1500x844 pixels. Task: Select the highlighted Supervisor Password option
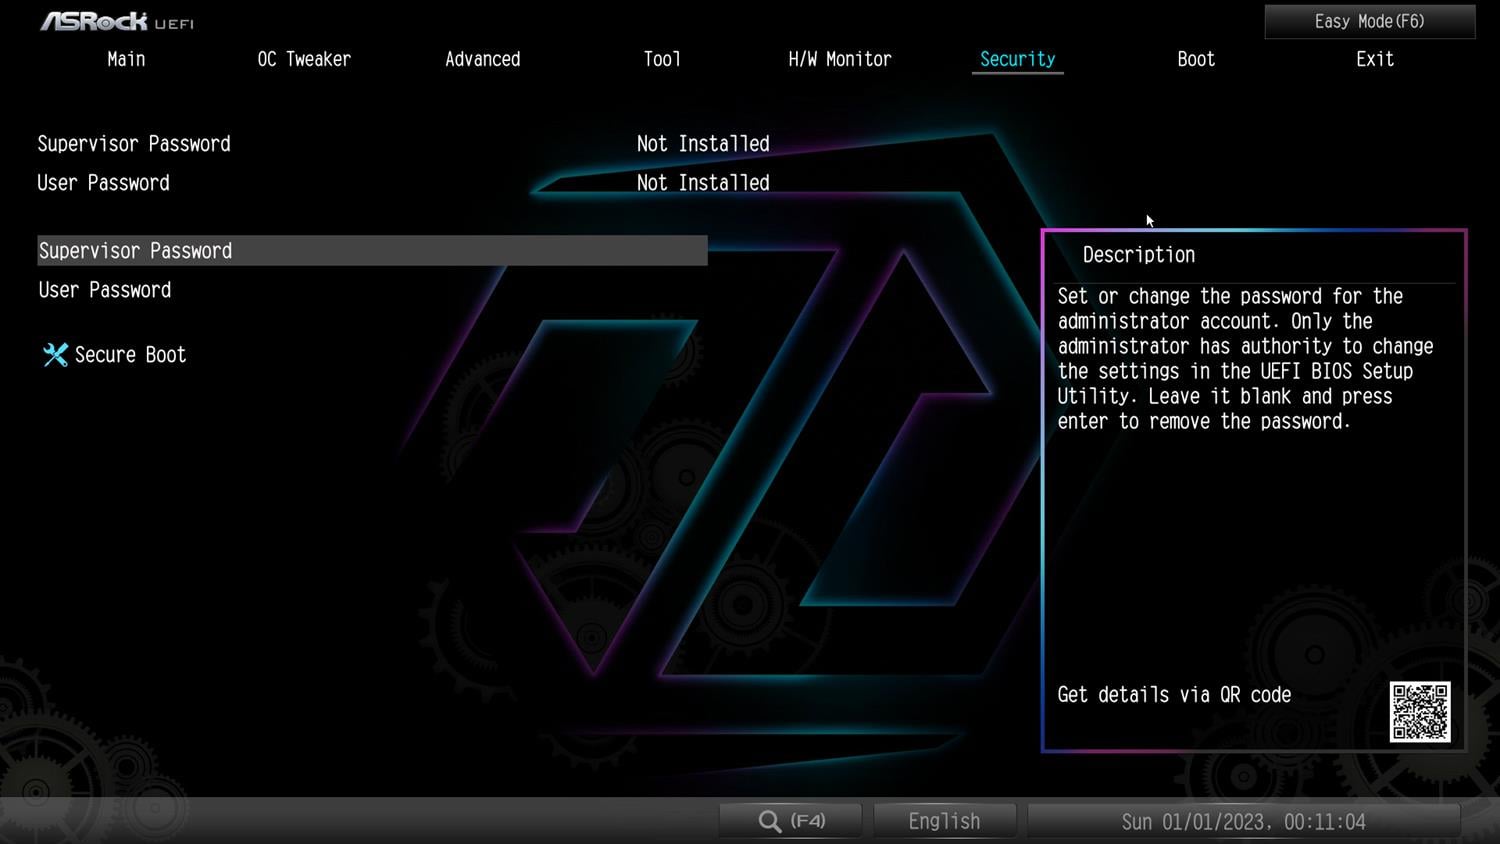point(372,251)
